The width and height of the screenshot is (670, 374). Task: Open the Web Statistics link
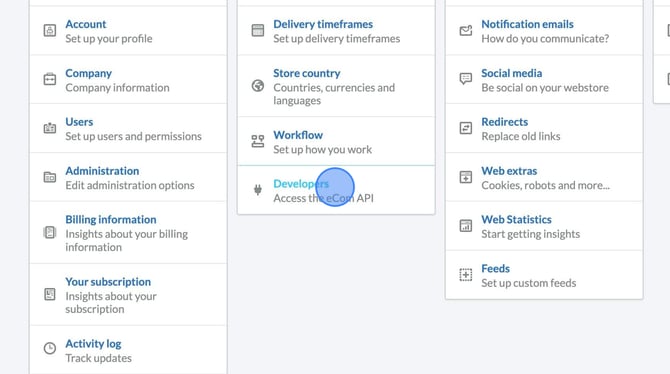(516, 220)
